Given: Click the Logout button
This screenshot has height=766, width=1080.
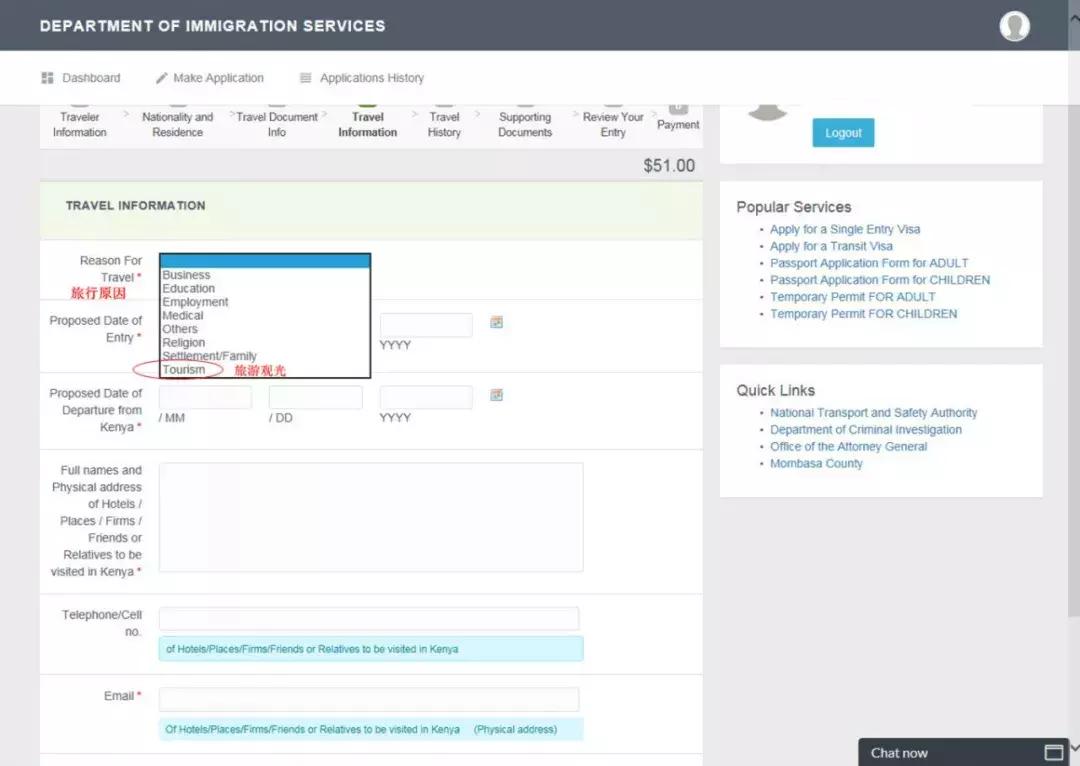Looking at the screenshot, I should coord(843,133).
